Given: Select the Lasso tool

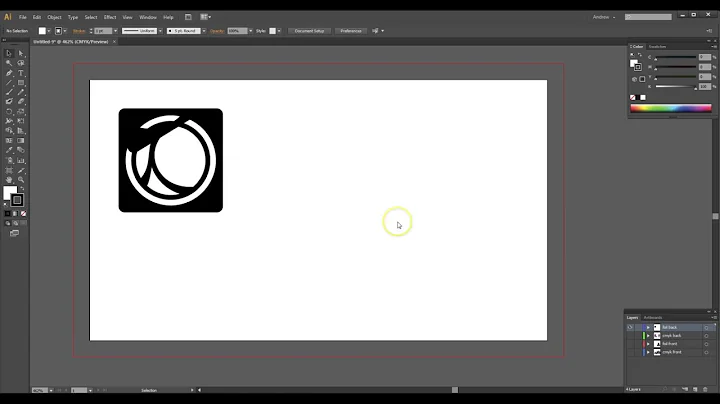Looking at the screenshot, I should click(x=21, y=63).
